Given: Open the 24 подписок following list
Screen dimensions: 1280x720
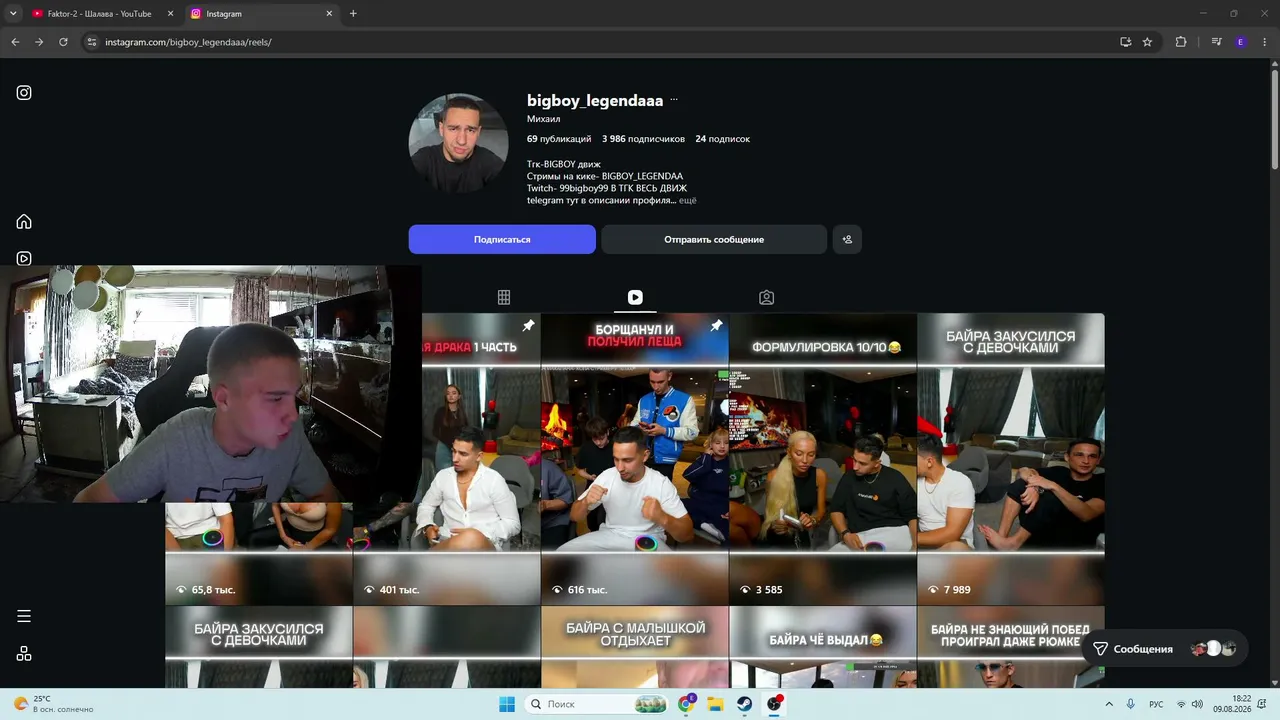Looking at the screenshot, I should click(723, 139).
